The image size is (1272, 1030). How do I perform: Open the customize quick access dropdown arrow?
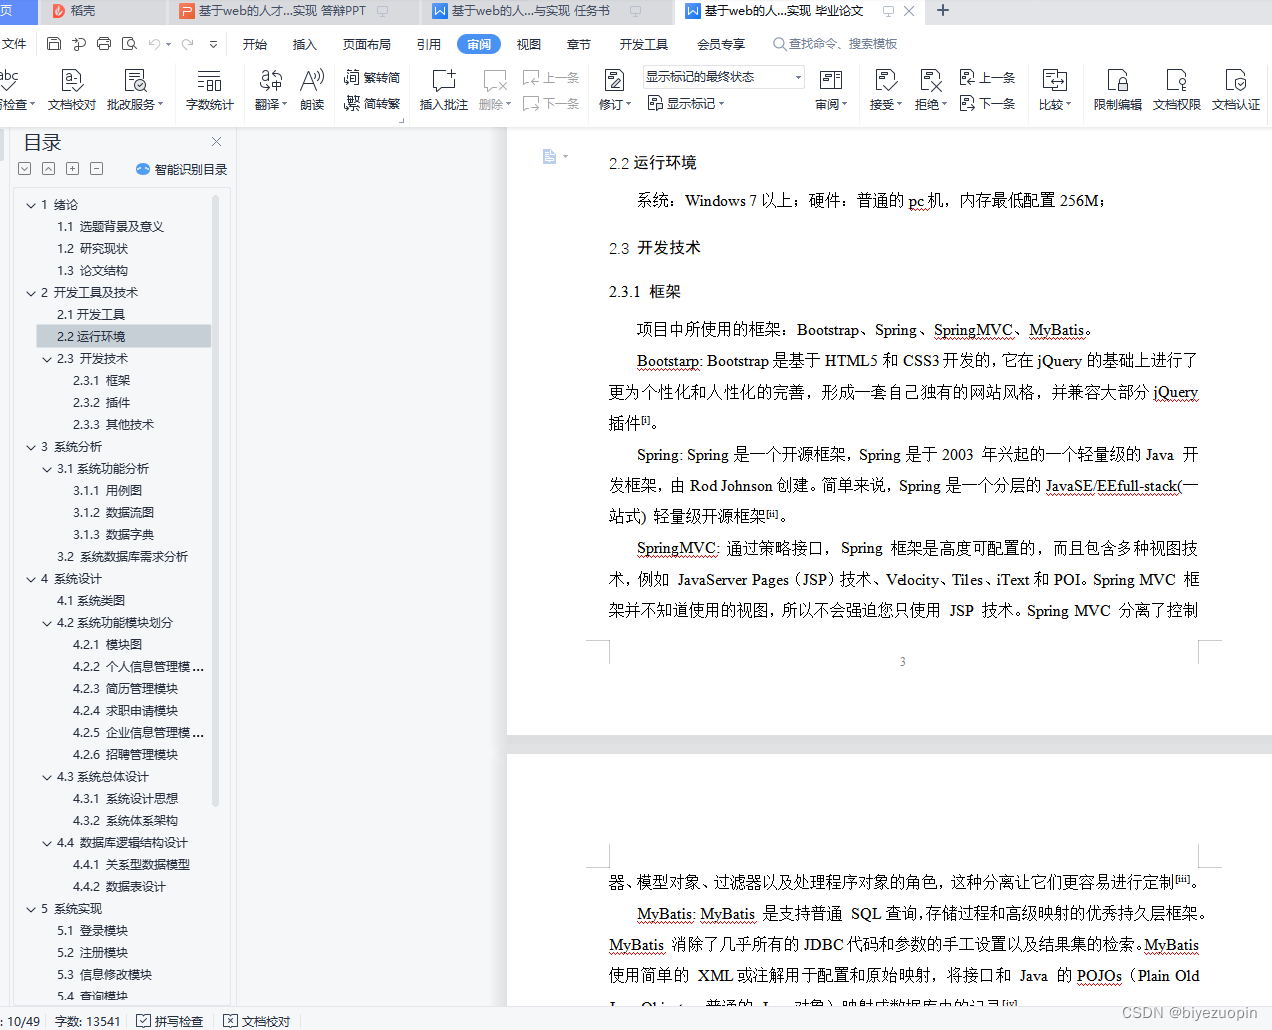213,44
